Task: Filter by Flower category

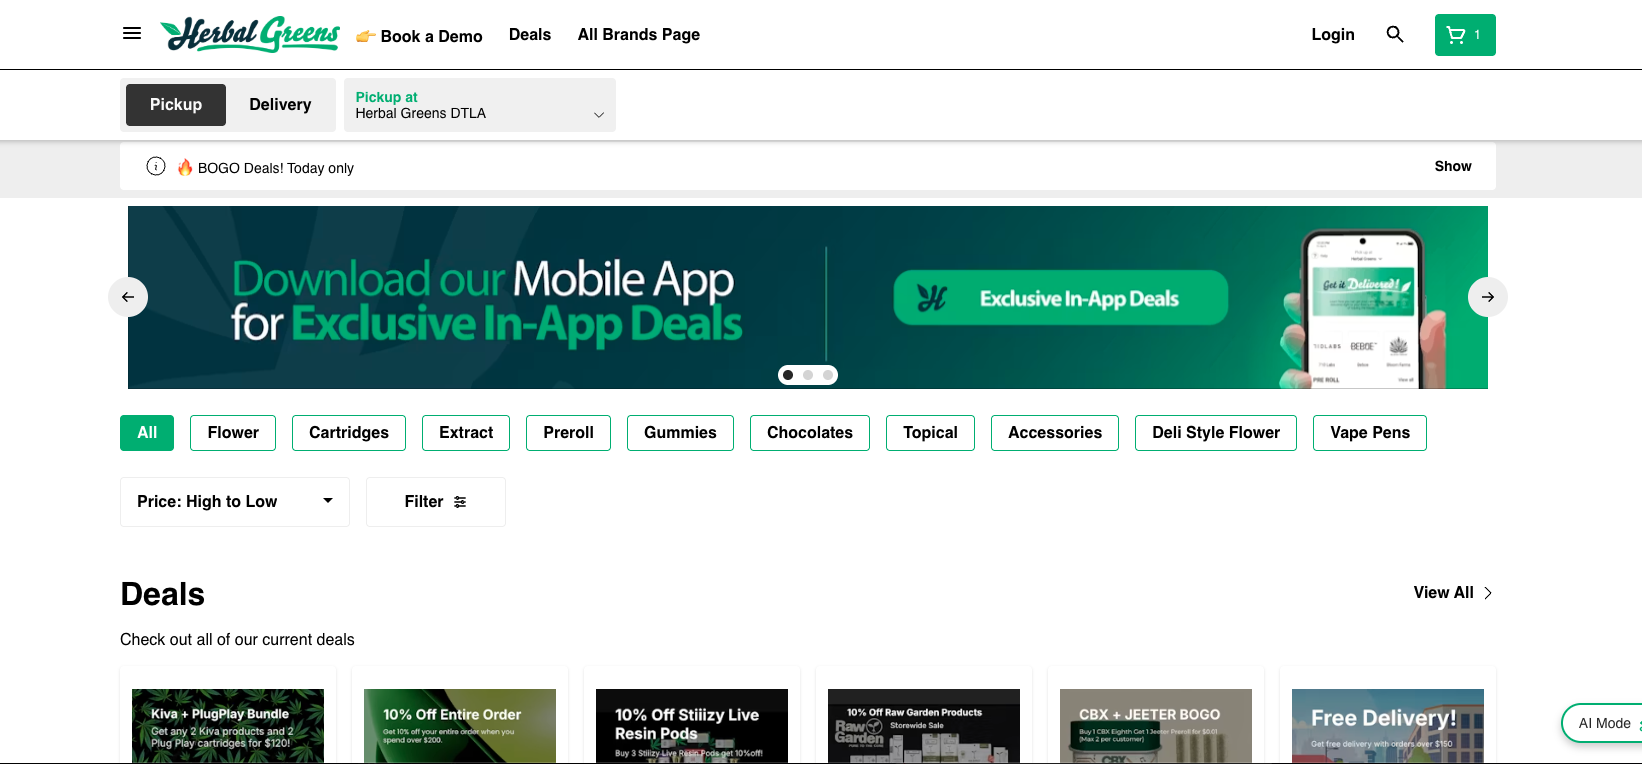Action: click(x=233, y=433)
